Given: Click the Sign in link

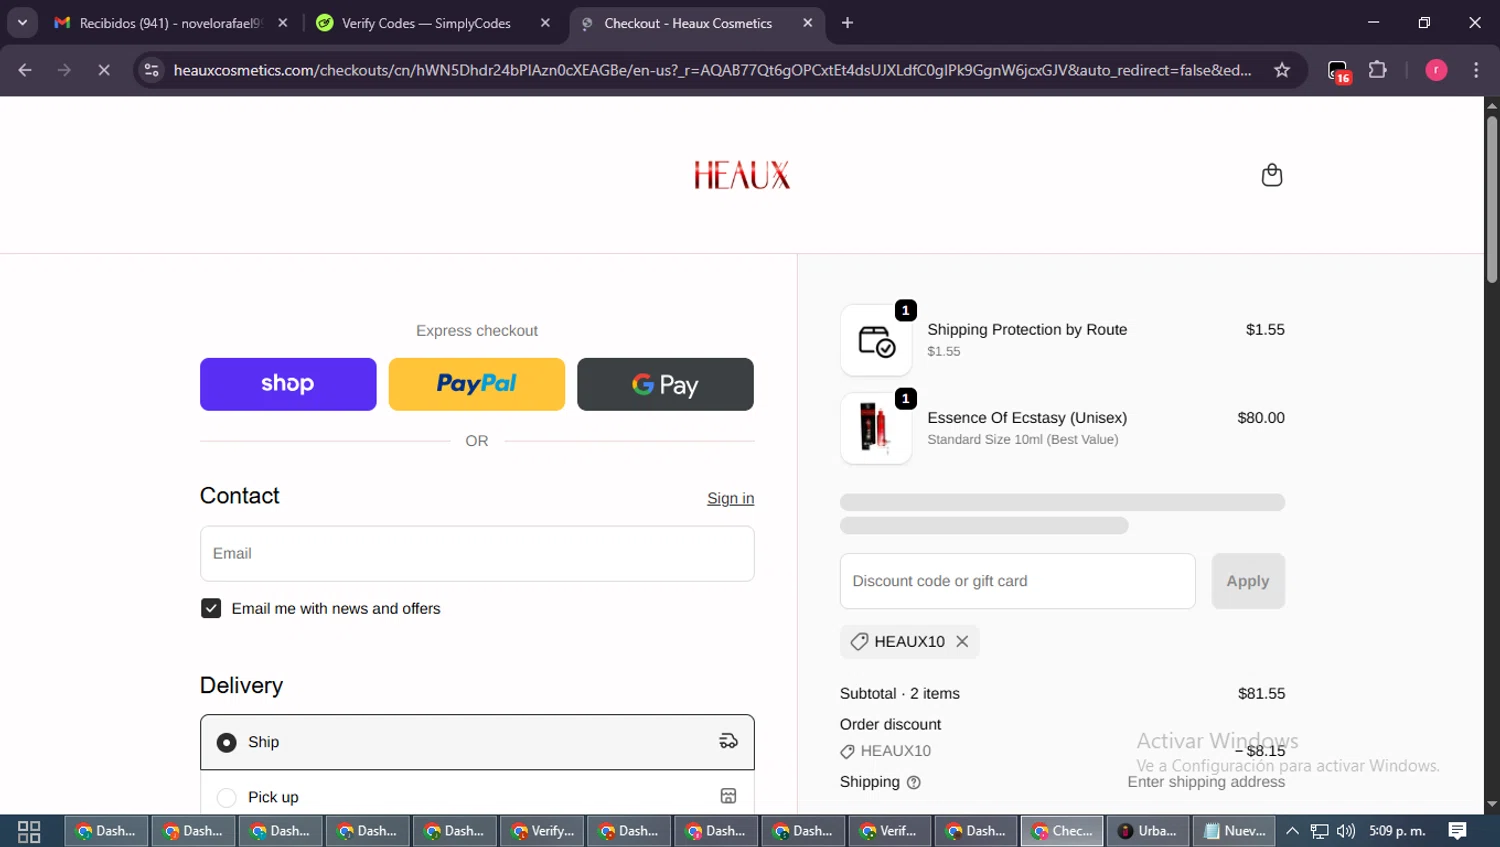Looking at the screenshot, I should coord(730,498).
